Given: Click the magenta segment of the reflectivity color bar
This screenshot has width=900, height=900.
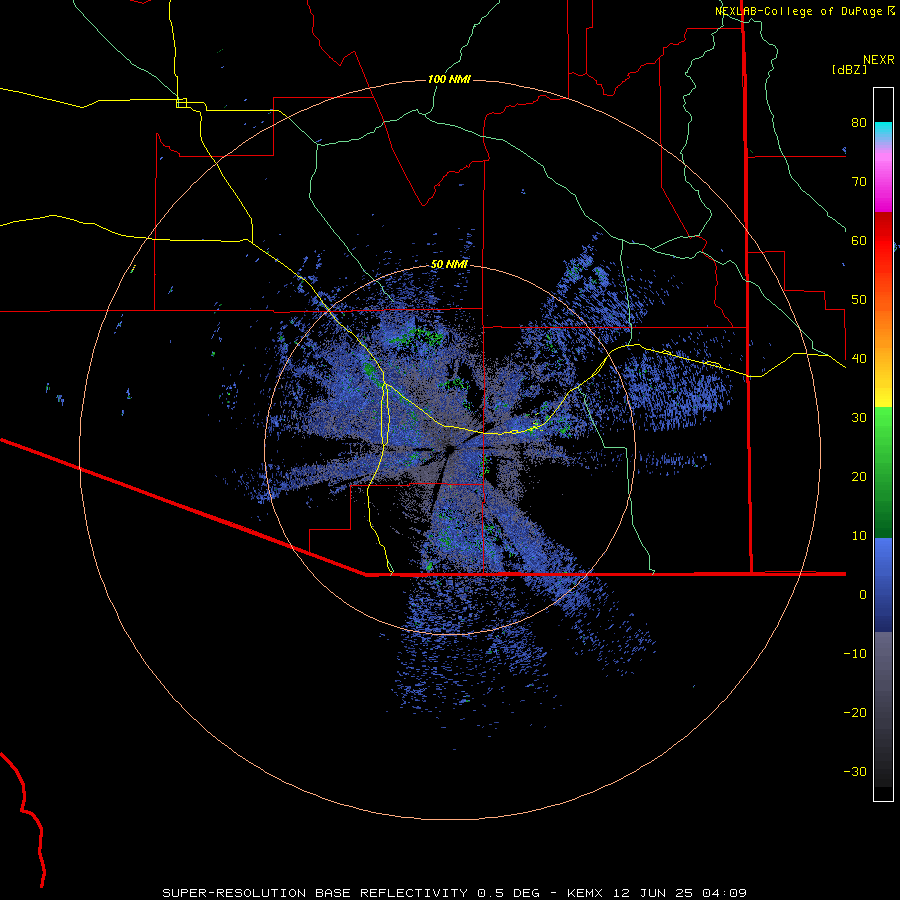Looking at the screenshot, I should [883, 184].
